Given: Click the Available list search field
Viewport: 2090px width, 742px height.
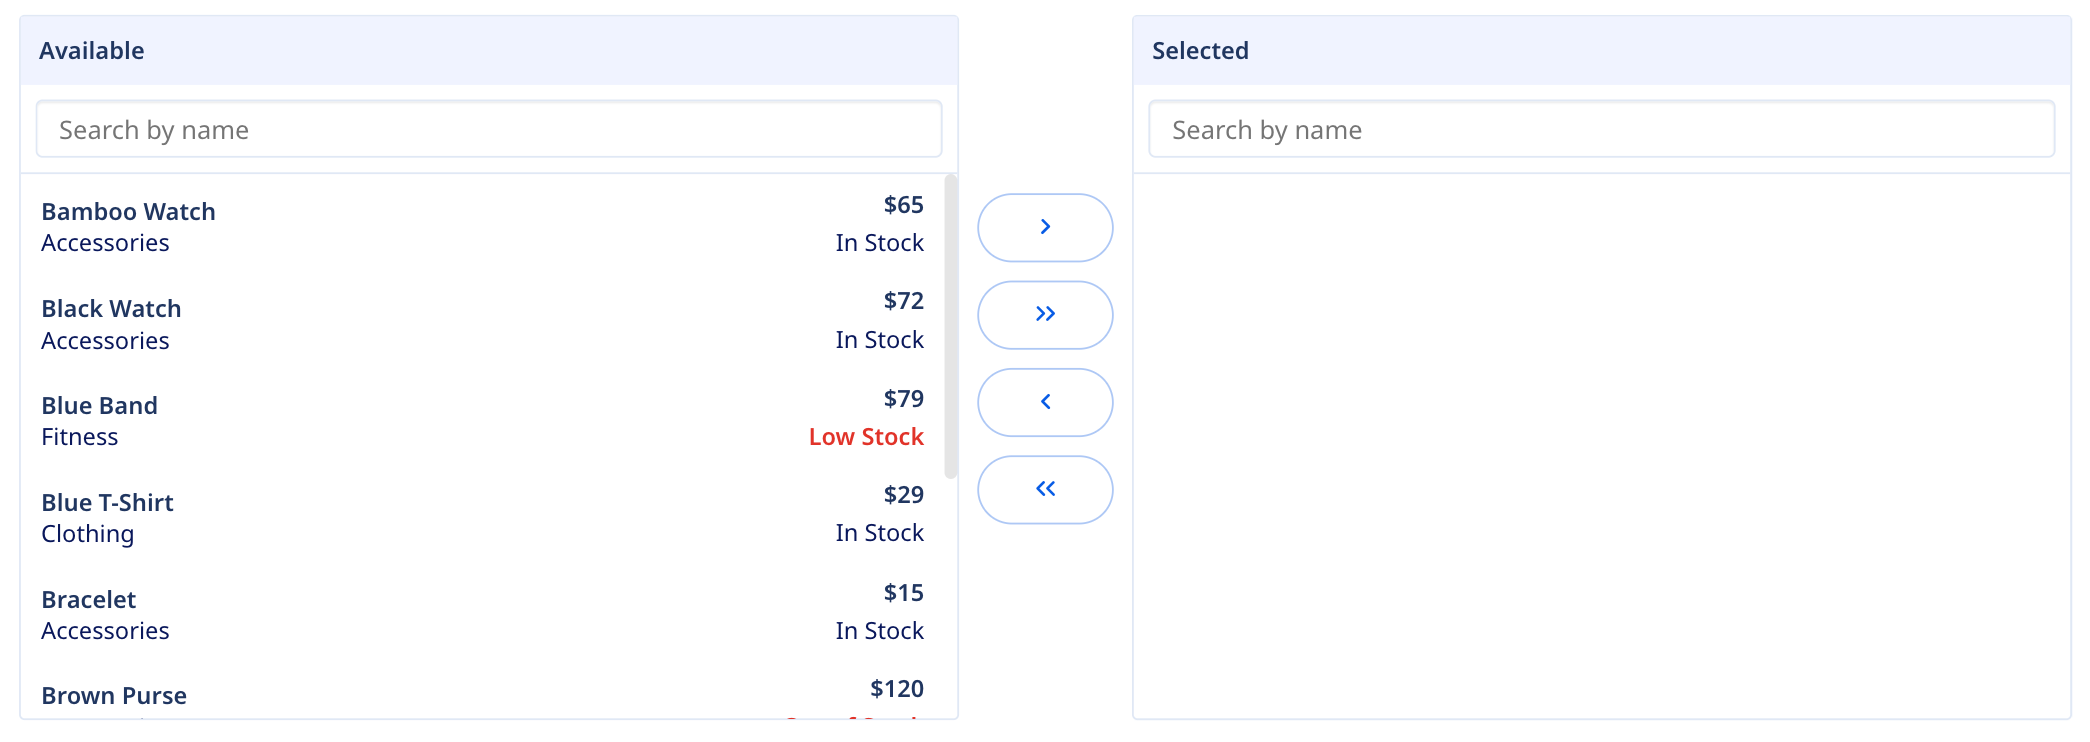Looking at the screenshot, I should click(488, 128).
